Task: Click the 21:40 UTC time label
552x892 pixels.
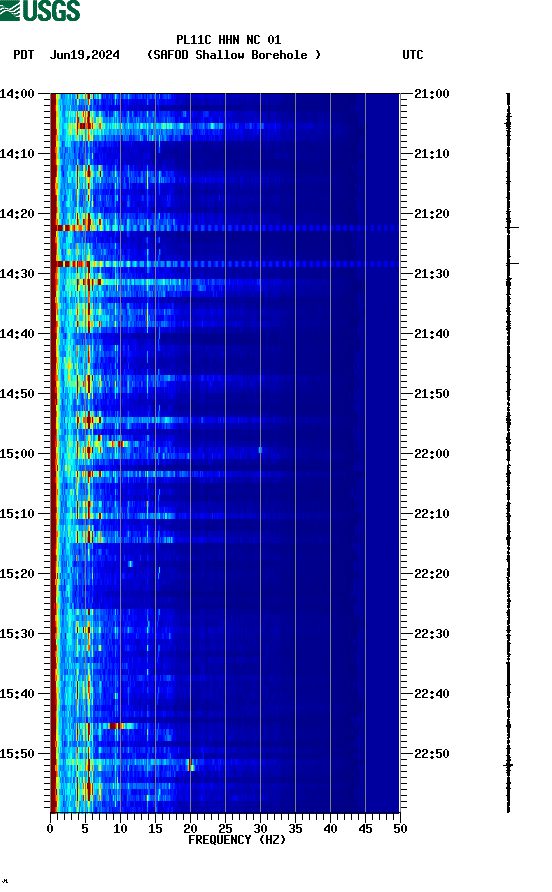Action: pyautogui.click(x=432, y=333)
